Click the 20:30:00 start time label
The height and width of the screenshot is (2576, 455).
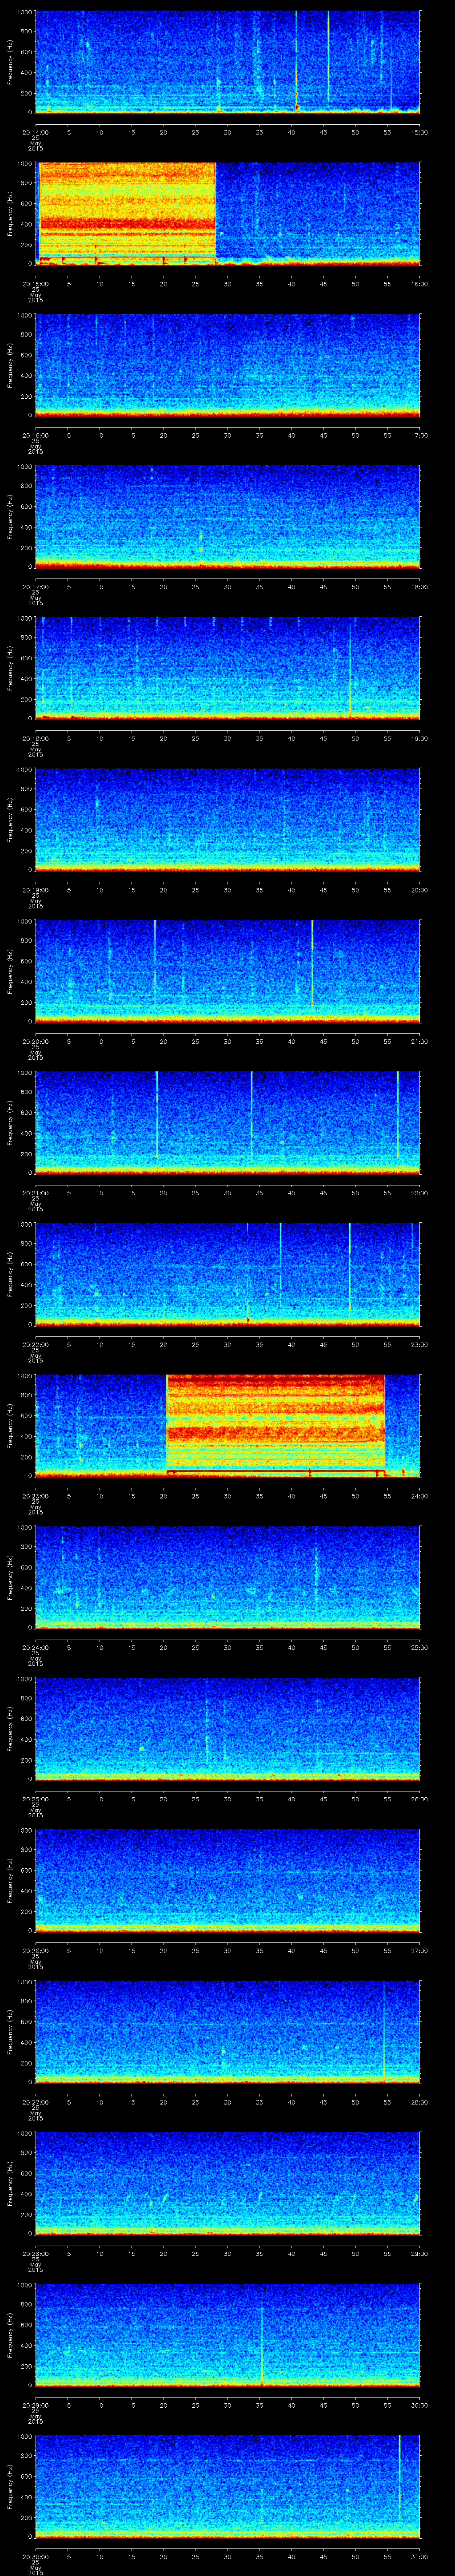[35, 2556]
